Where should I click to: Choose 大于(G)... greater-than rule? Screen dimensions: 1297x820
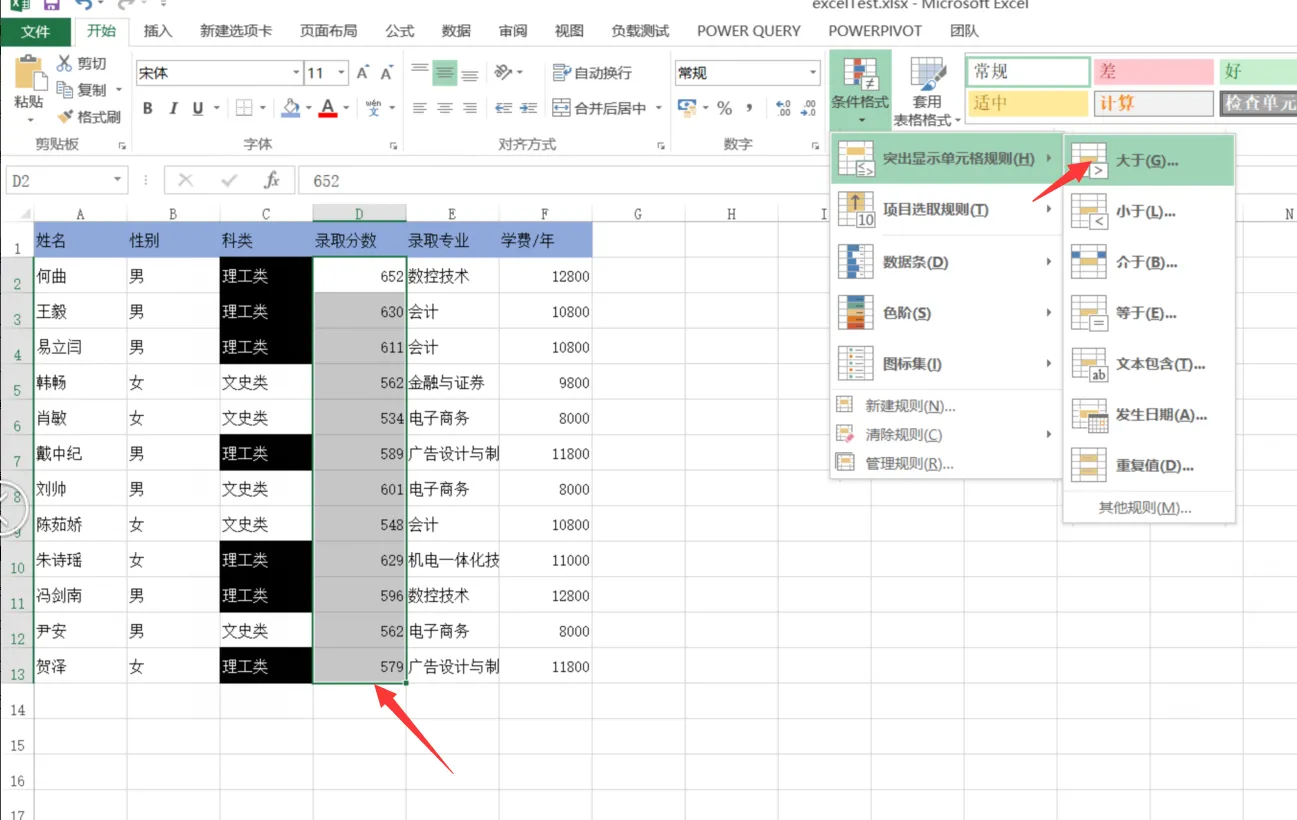(1149, 160)
